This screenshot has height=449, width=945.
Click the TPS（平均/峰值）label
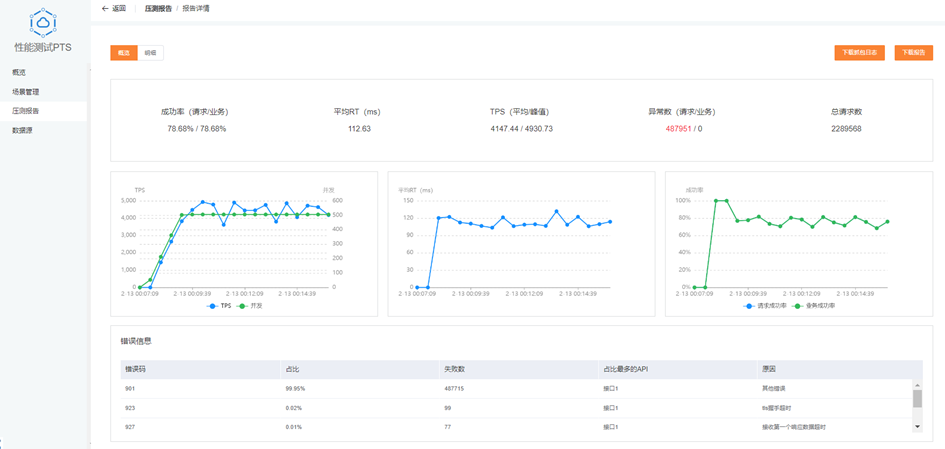pyautogui.click(x=520, y=112)
